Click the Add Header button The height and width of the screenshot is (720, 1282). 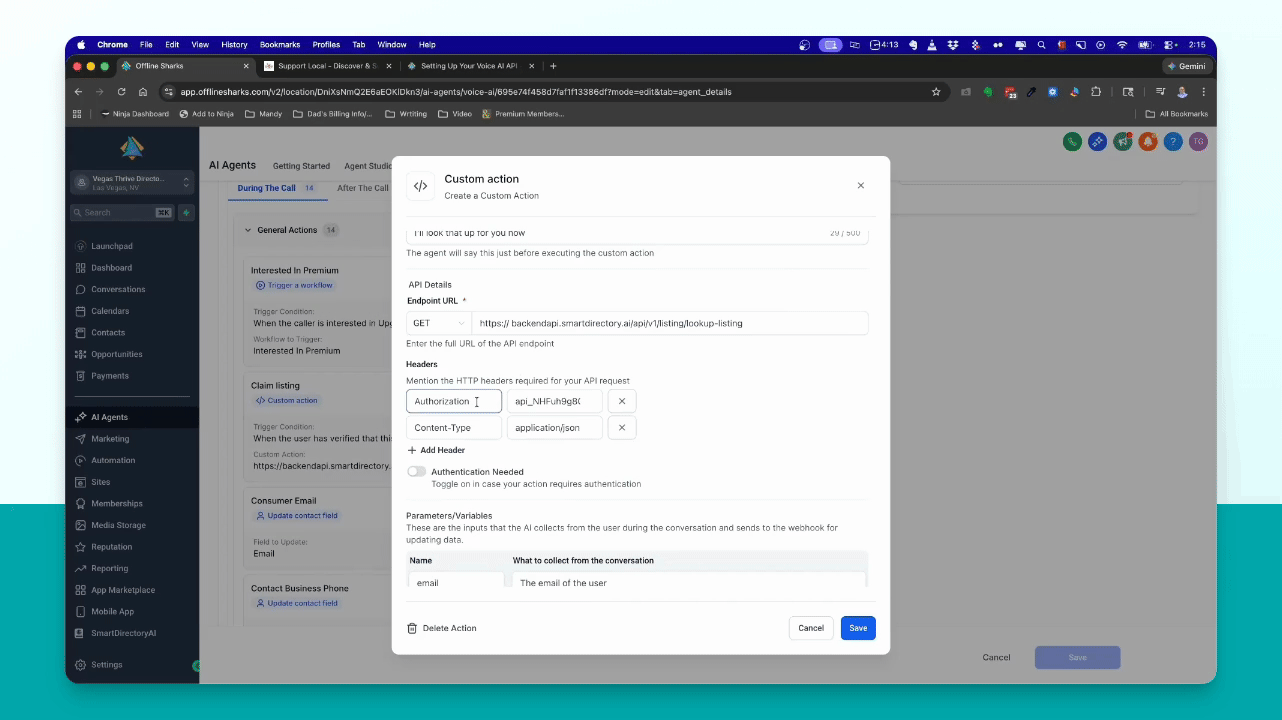pyautogui.click(x=436, y=450)
